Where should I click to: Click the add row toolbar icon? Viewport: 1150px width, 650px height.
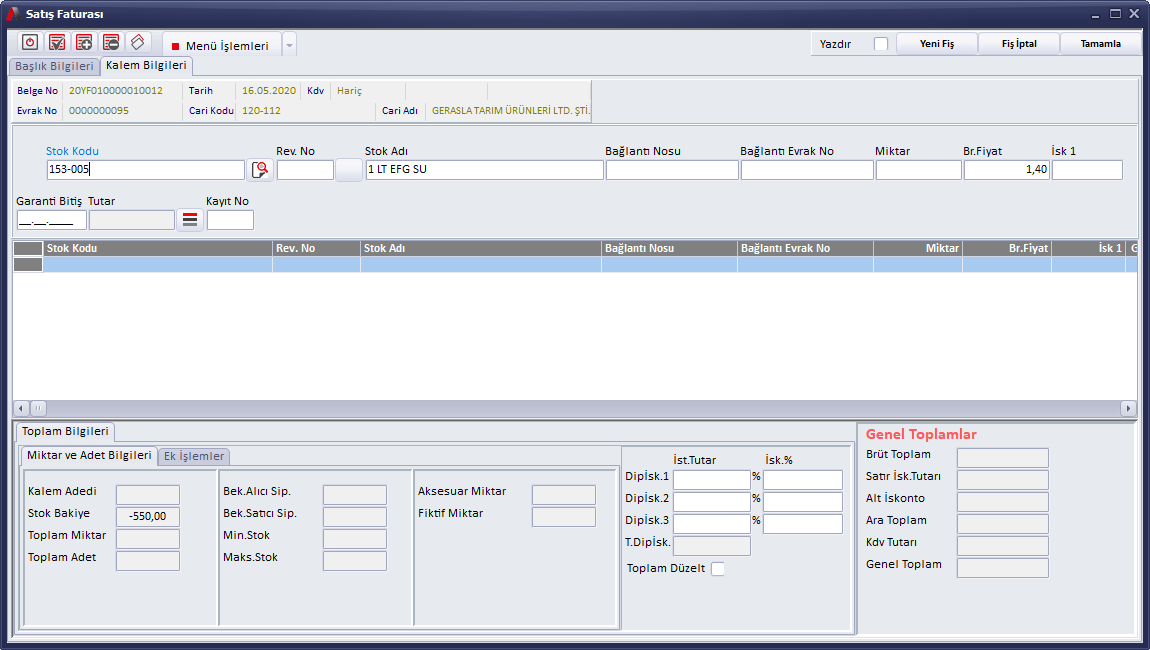pos(84,43)
